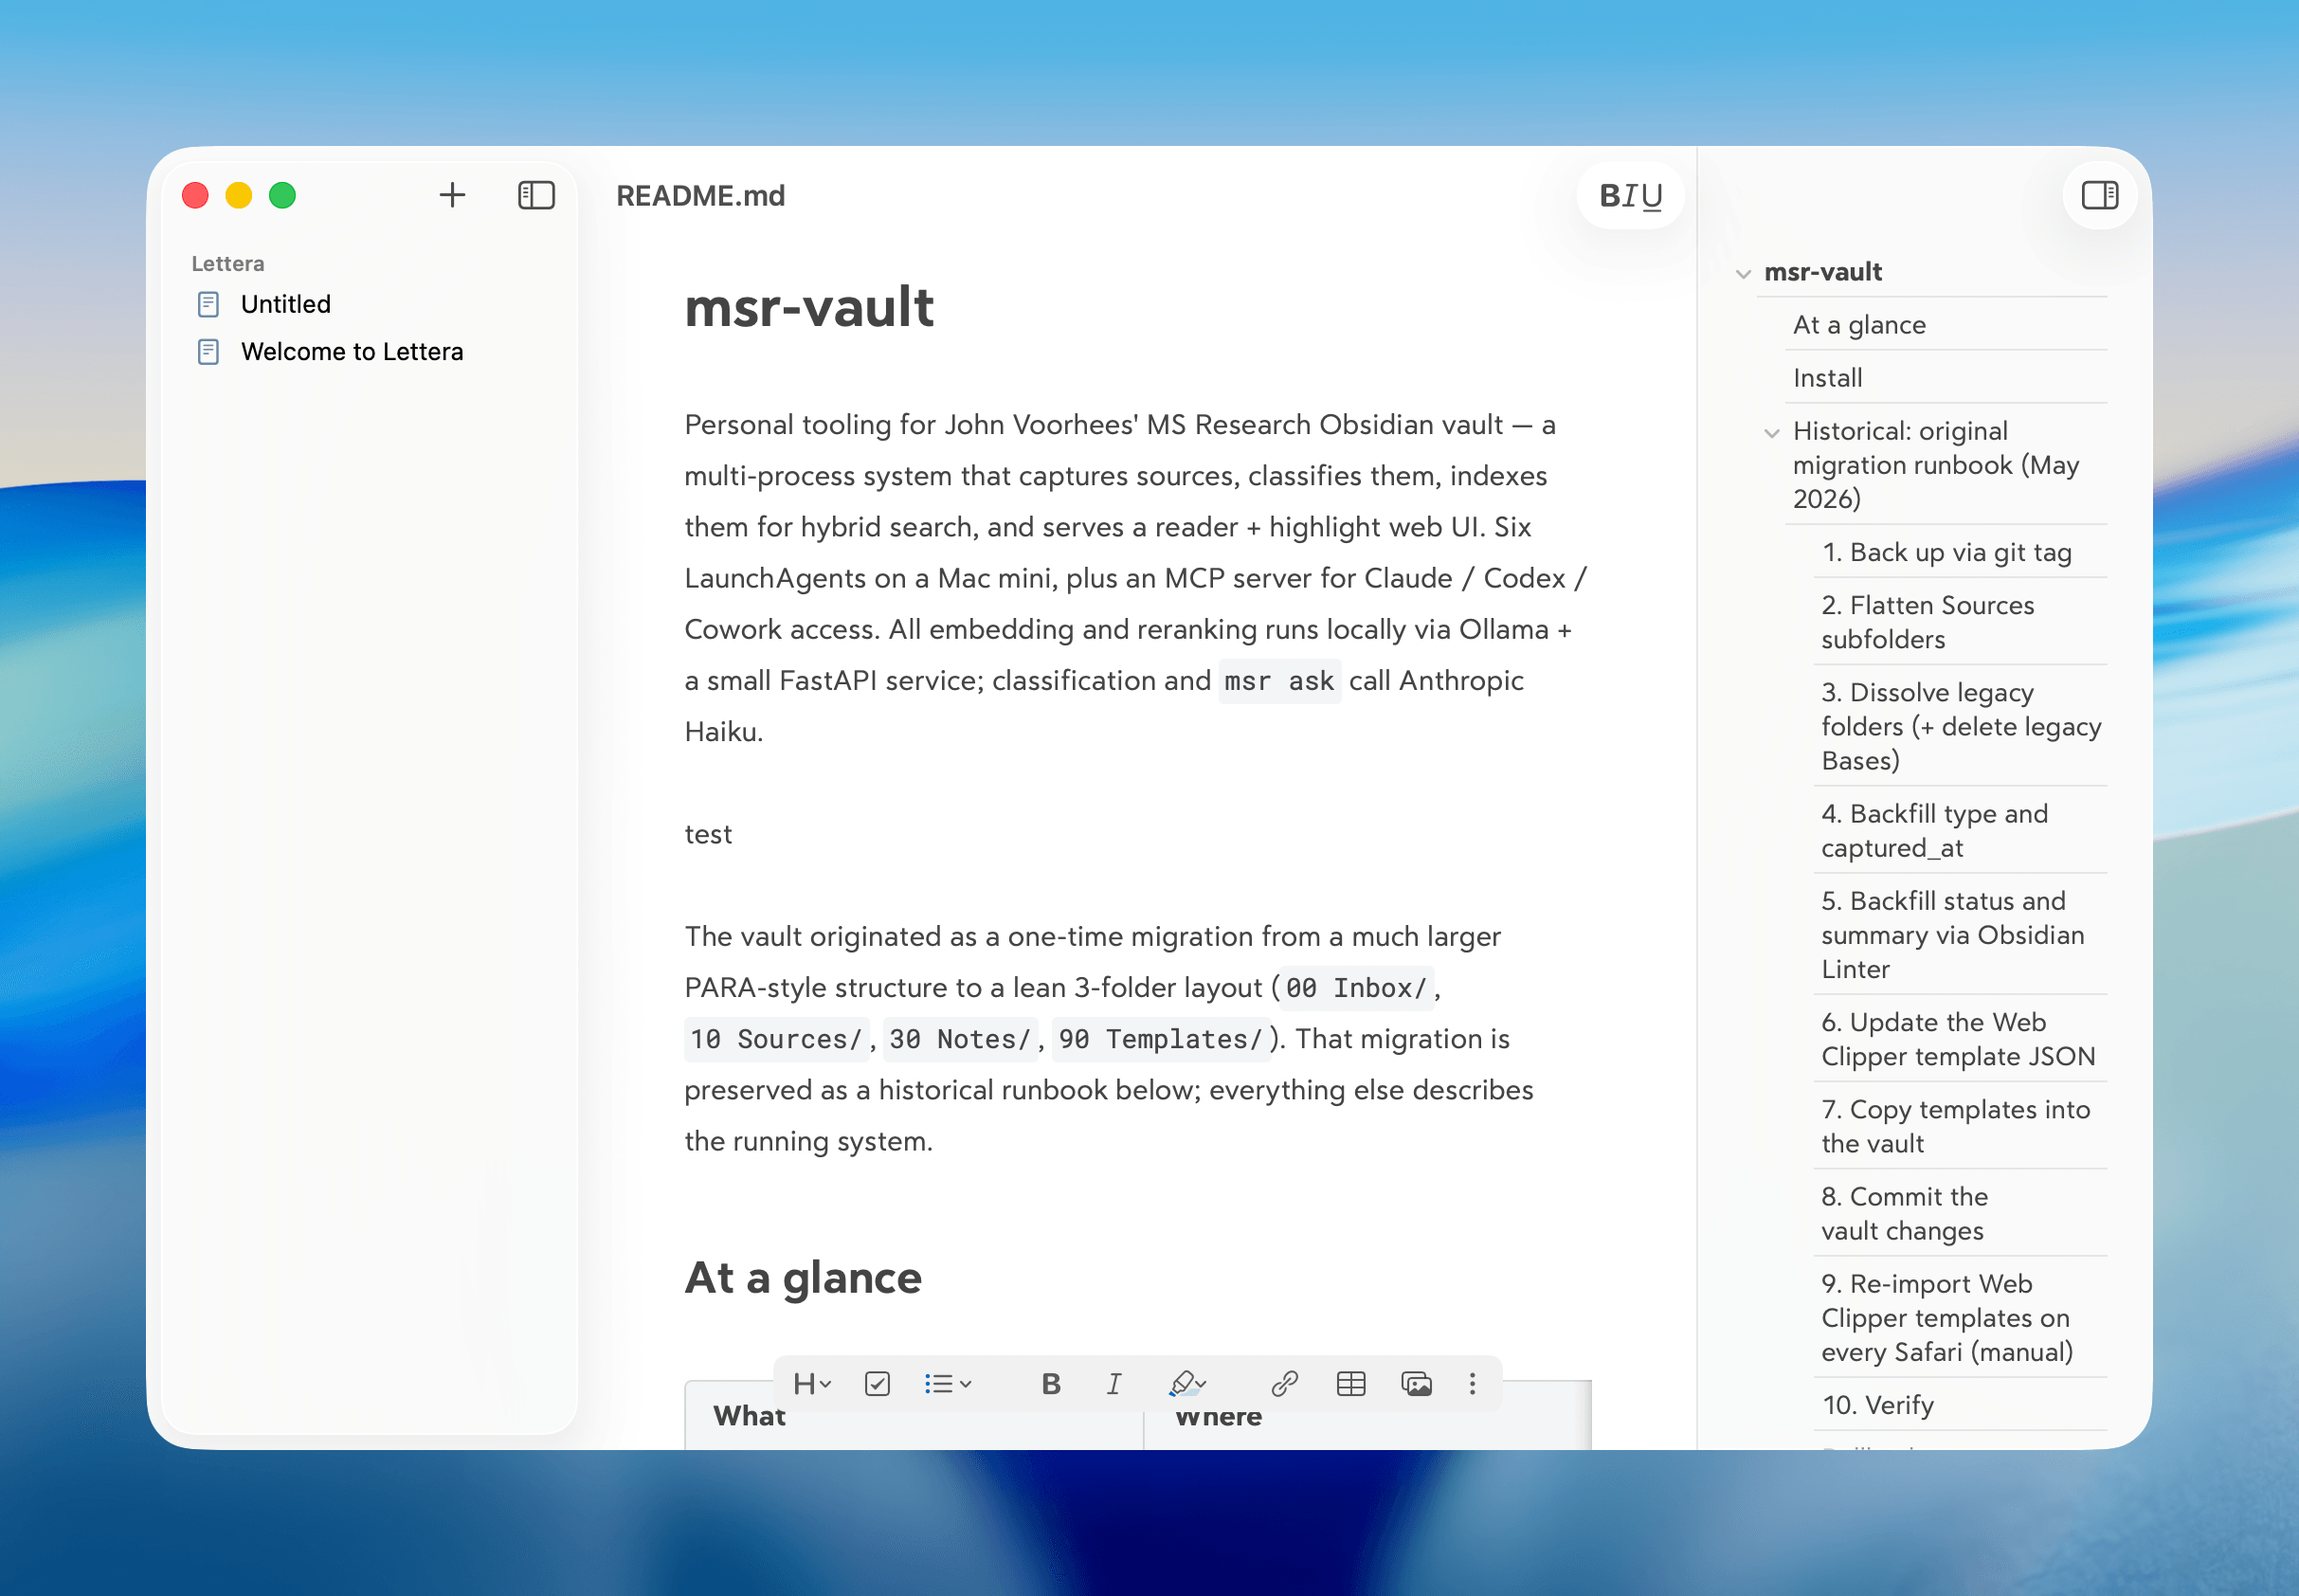Screen dimensions: 2299x1596
Task: Go to 1. Back up via git tag
Action: [x=1946, y=552]
